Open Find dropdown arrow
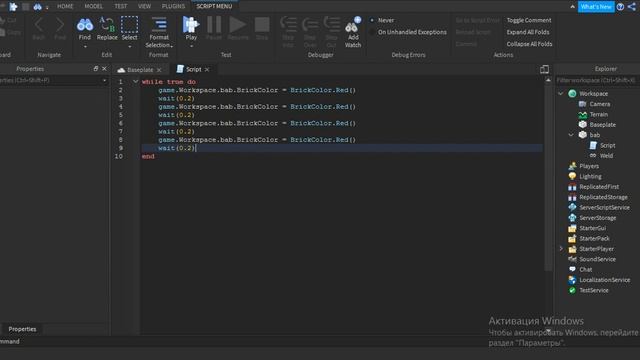 (85, 46)
